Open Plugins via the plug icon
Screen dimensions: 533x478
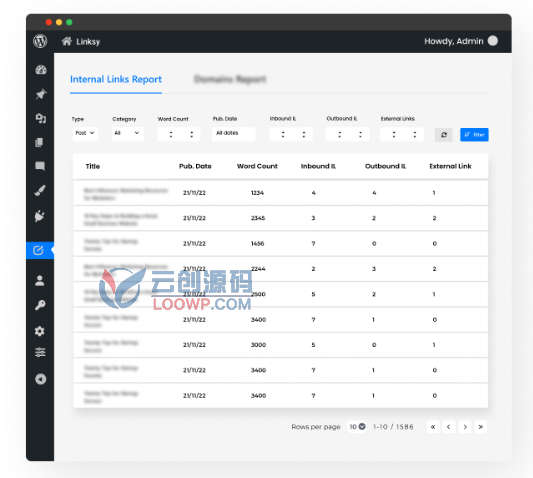click(x=40, y=216)
